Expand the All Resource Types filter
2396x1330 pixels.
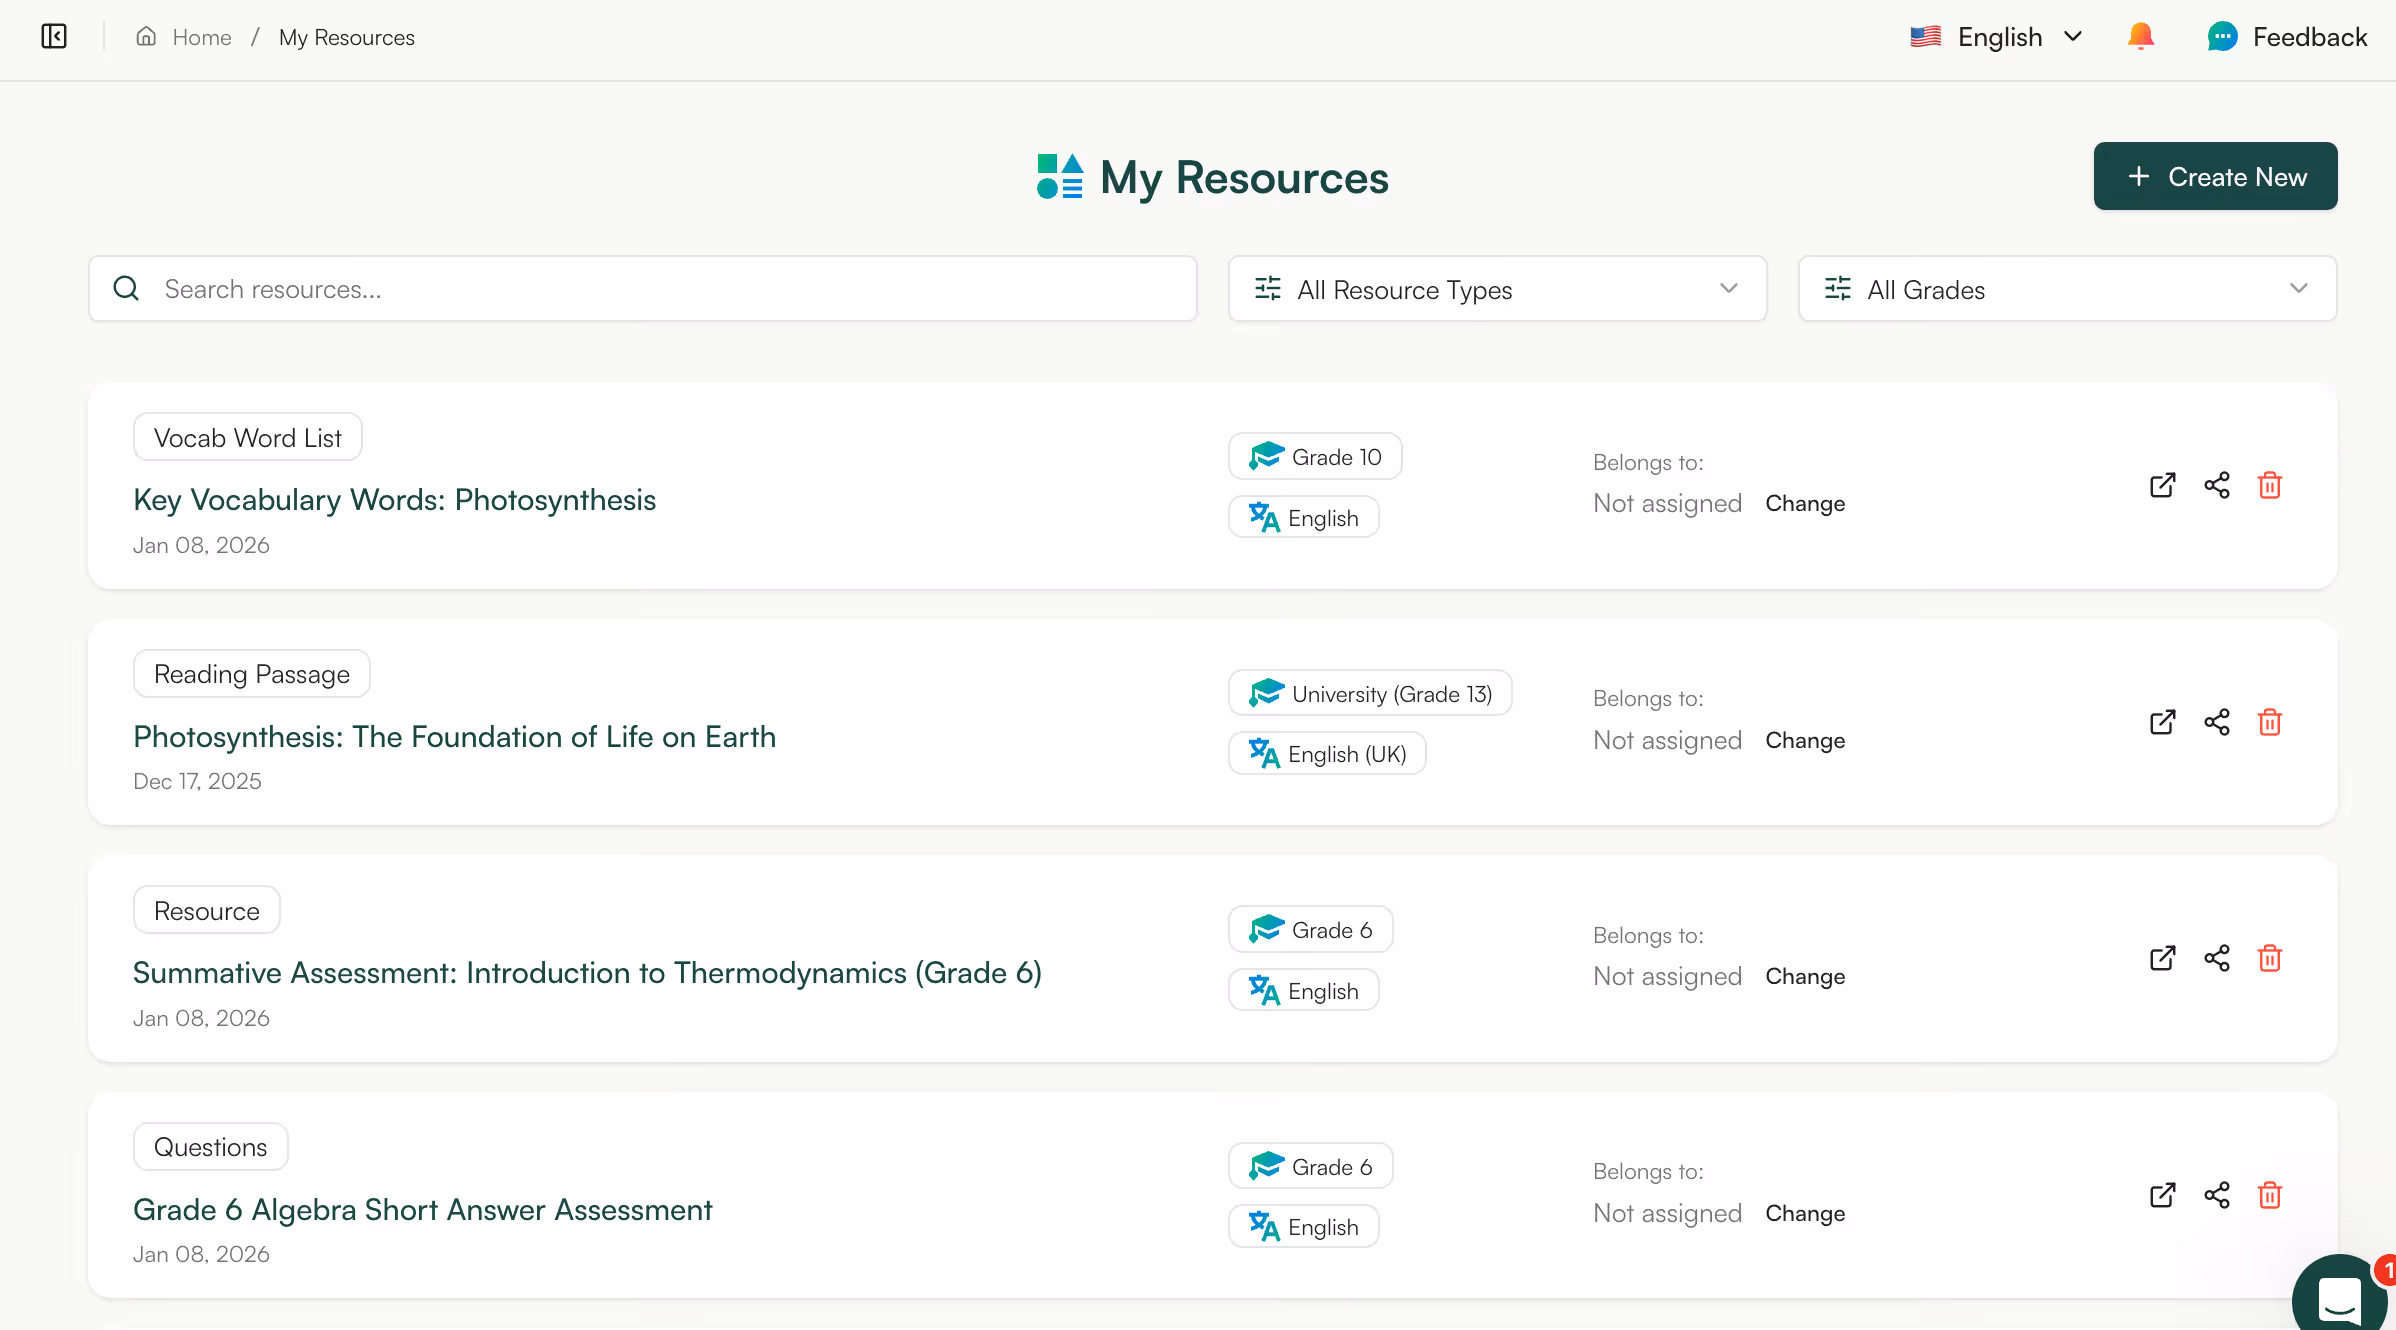click(1496, 289)
